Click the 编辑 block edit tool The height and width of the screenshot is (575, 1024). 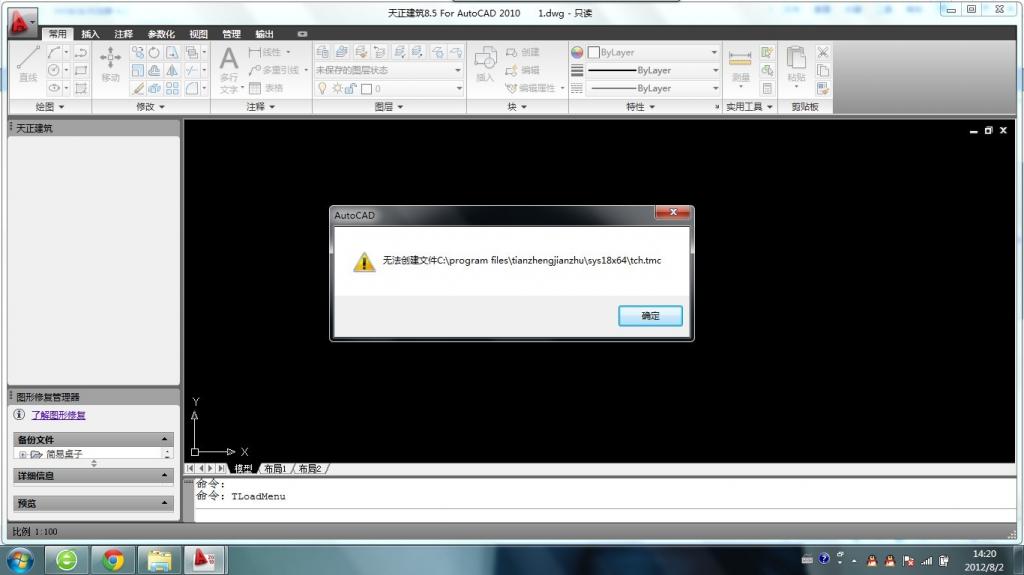click(x=522, y=70)
